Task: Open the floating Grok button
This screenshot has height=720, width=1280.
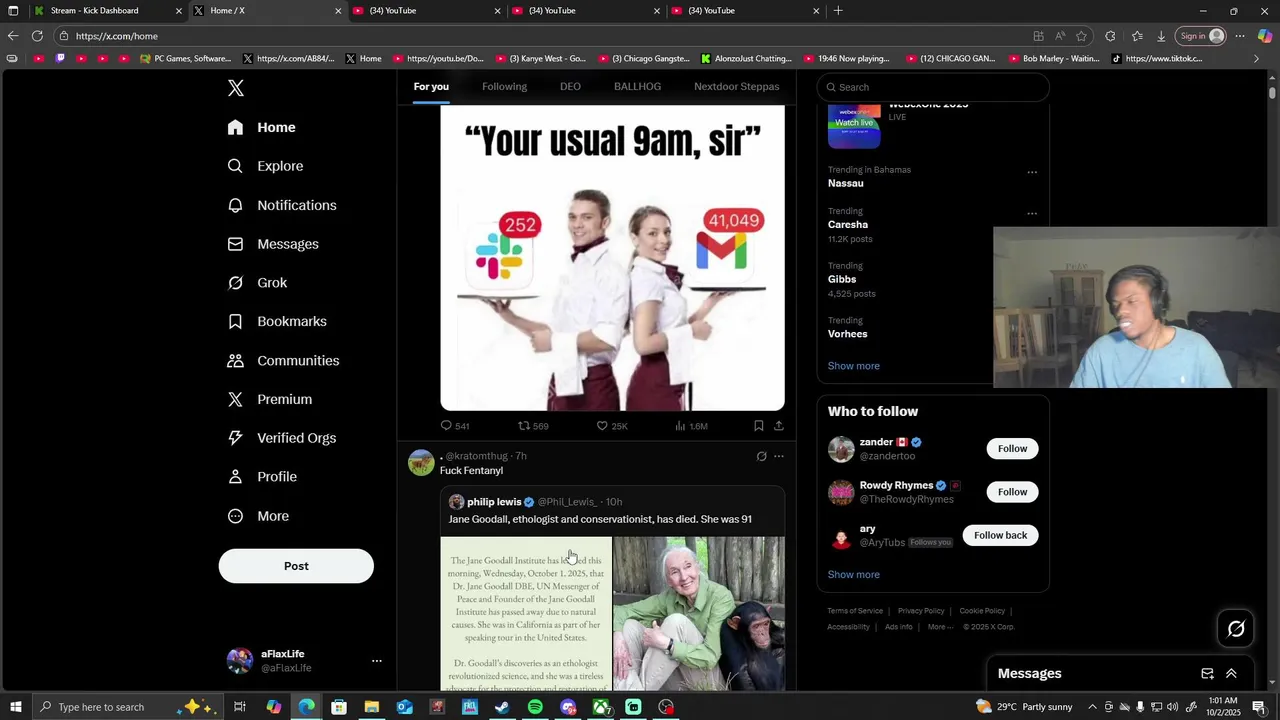Action: 1236,629
